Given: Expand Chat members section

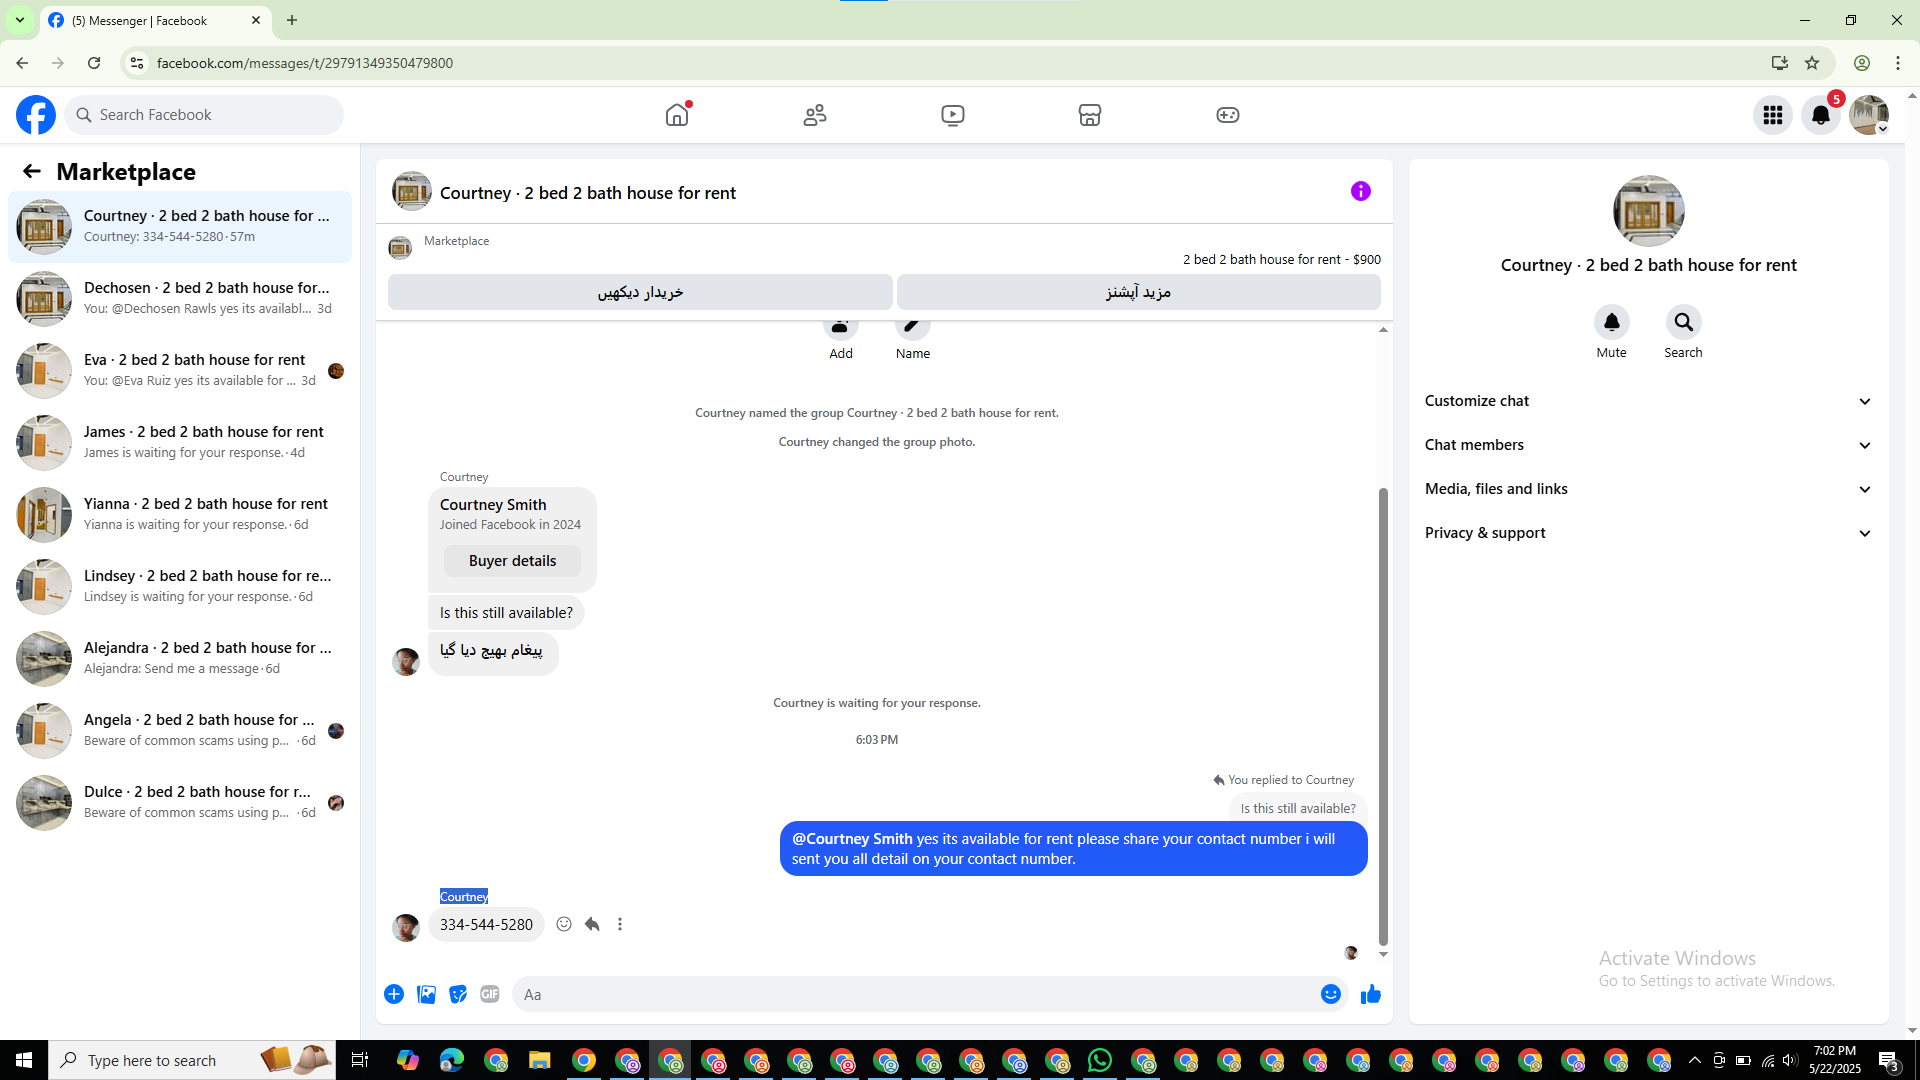Looking at the screenshot, I should coord(1649,445).
